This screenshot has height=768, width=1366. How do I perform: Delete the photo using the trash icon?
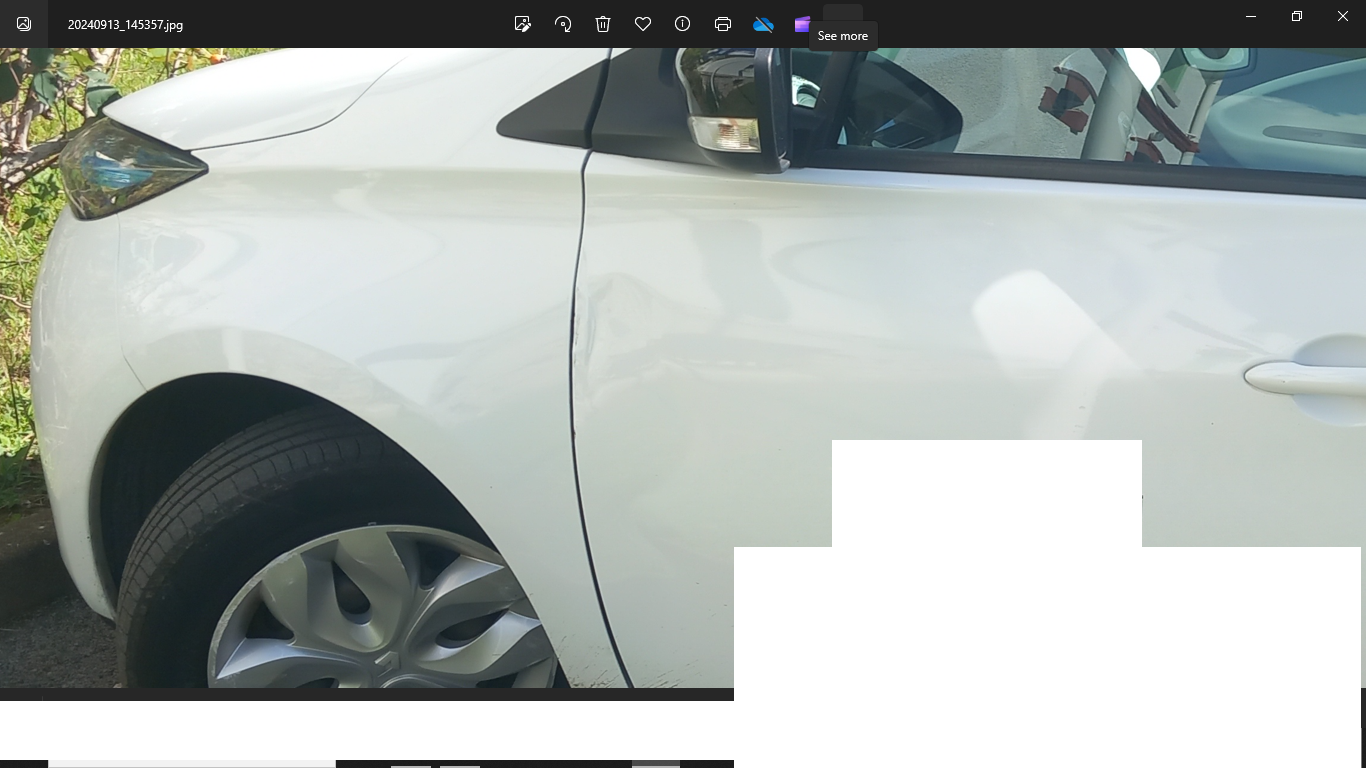pos(603,24)
